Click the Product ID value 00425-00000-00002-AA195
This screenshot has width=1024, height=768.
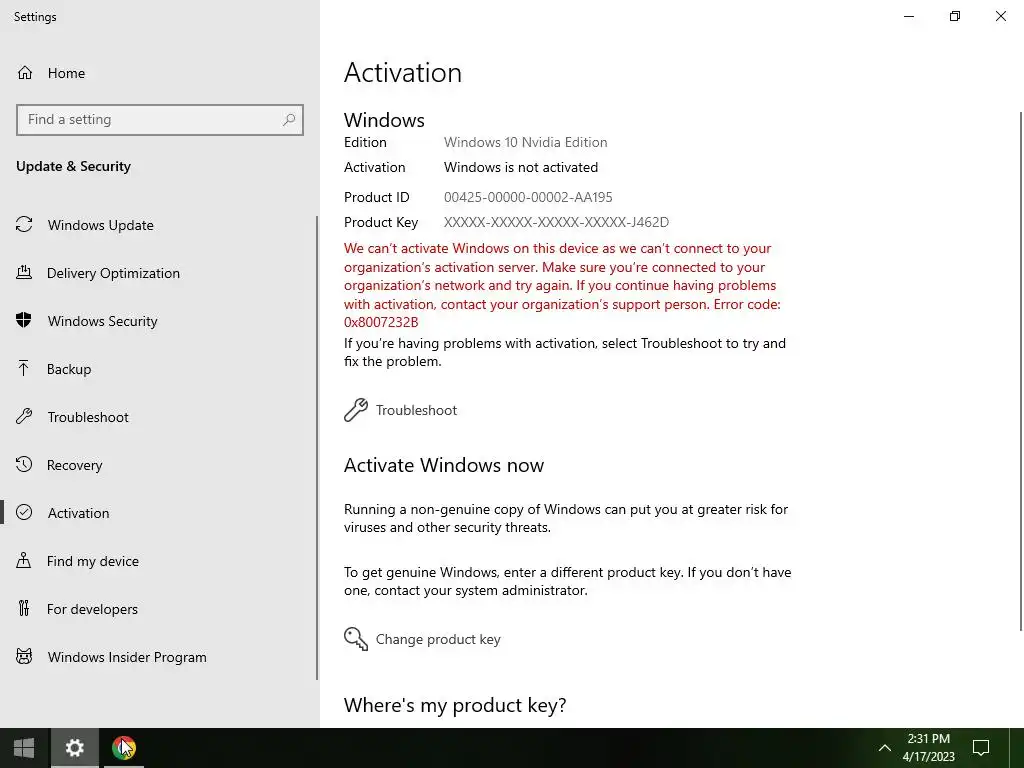click(x=528, y=197)
